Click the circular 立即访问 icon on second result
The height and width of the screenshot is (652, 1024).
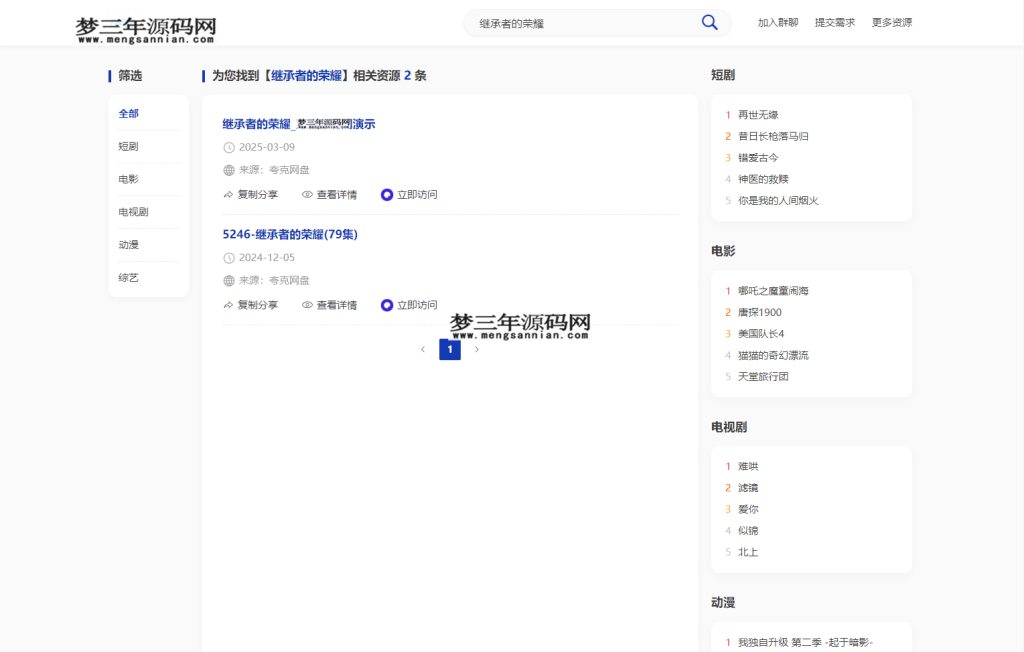point(386,304)
